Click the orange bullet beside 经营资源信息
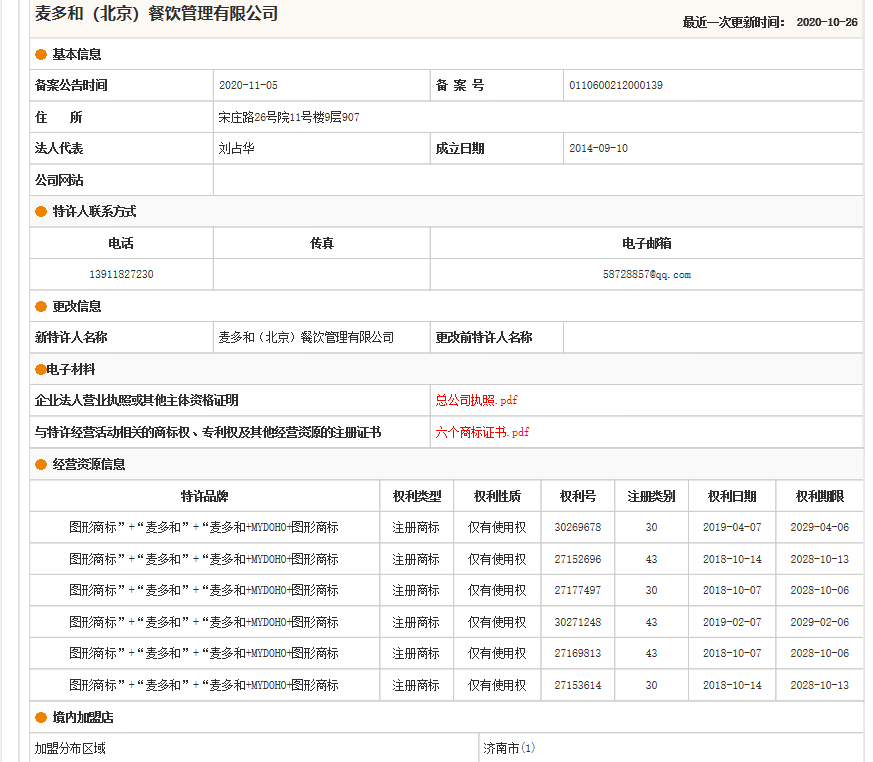 pos(41,465)
